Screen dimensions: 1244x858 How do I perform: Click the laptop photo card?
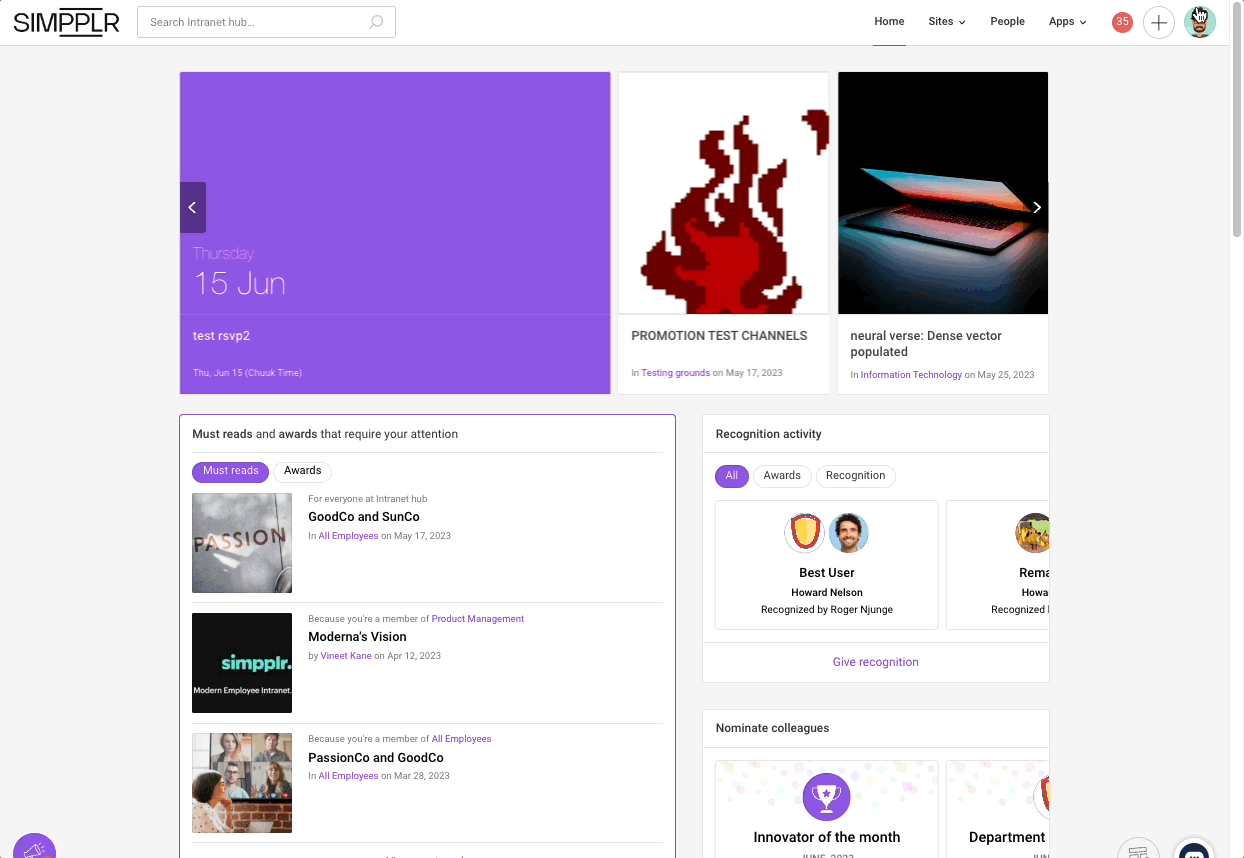(x=943, y=193)
